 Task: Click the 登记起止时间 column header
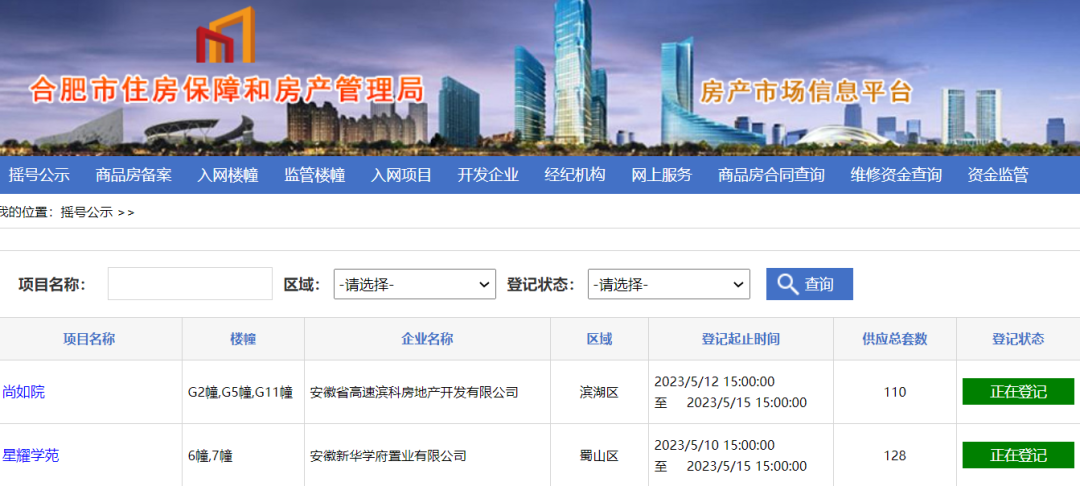[x=740, y=339]
